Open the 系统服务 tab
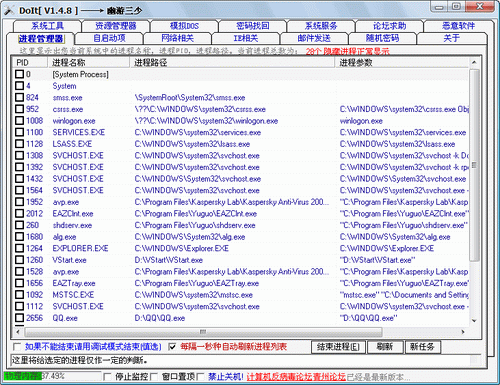The height and width of the screenshot is (385, 500). pyautogui.click(x=321, y=26)
